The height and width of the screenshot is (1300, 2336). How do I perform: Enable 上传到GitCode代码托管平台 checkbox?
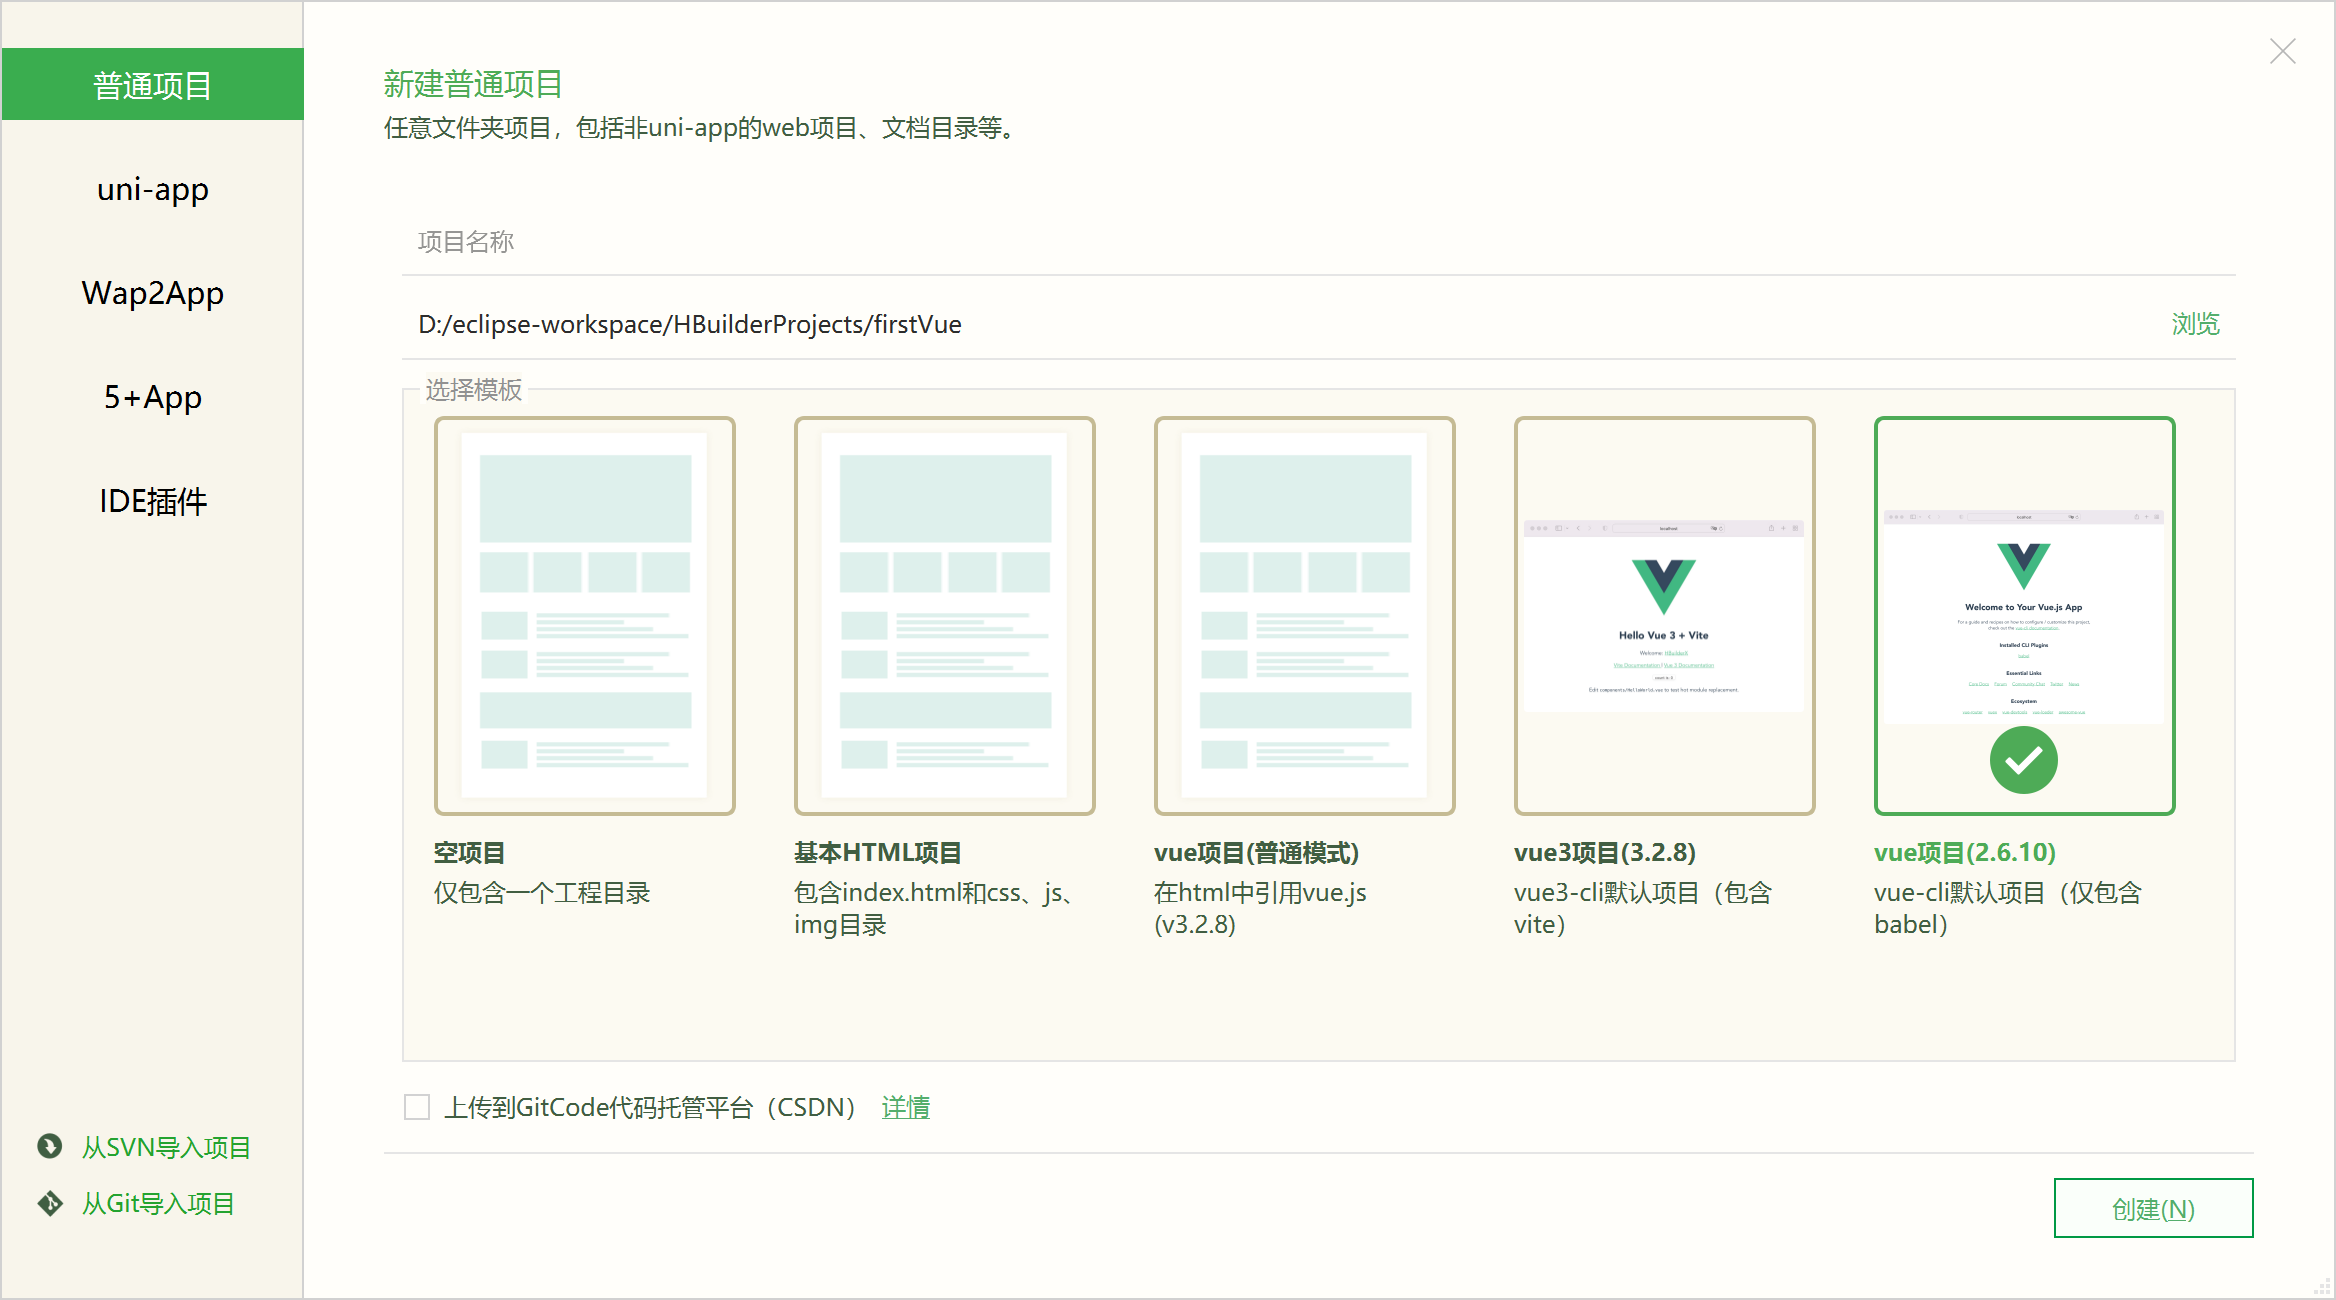[x=416, y=1106]
